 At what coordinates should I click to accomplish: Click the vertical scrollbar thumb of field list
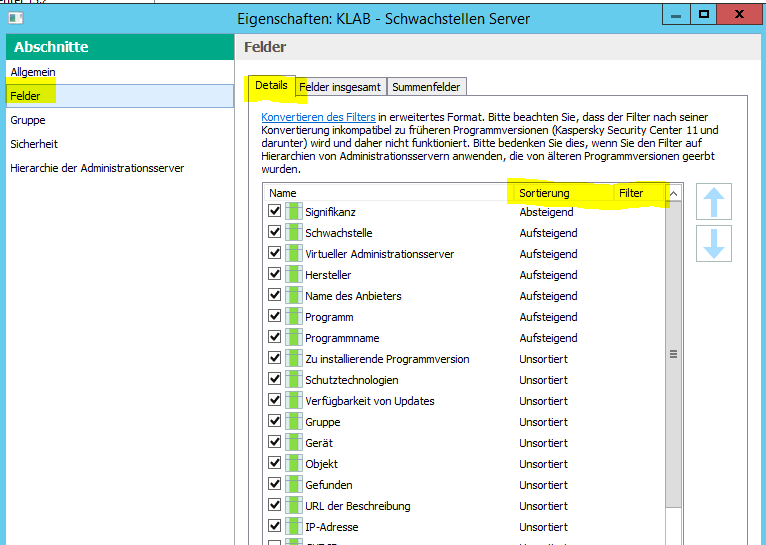click(x=673, y=354)
